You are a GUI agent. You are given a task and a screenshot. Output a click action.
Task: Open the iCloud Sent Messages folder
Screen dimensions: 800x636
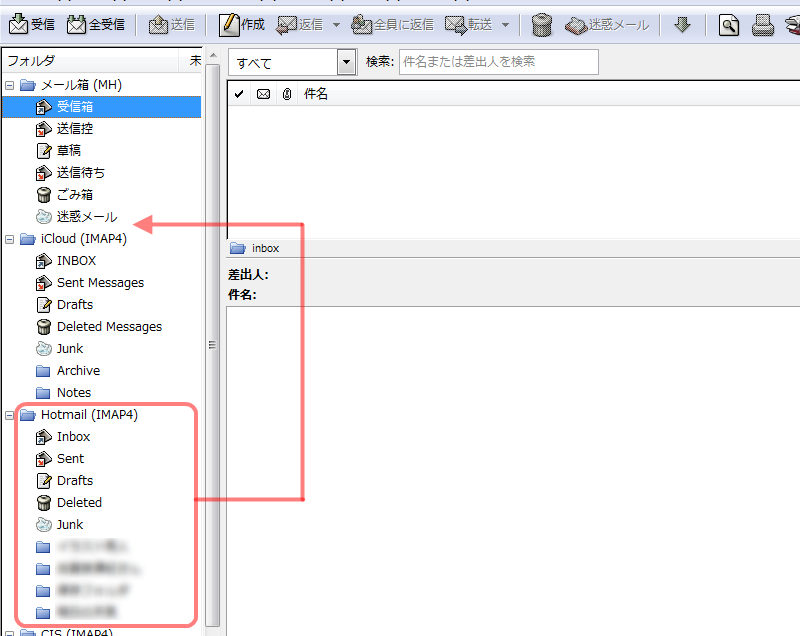(100, 283)
